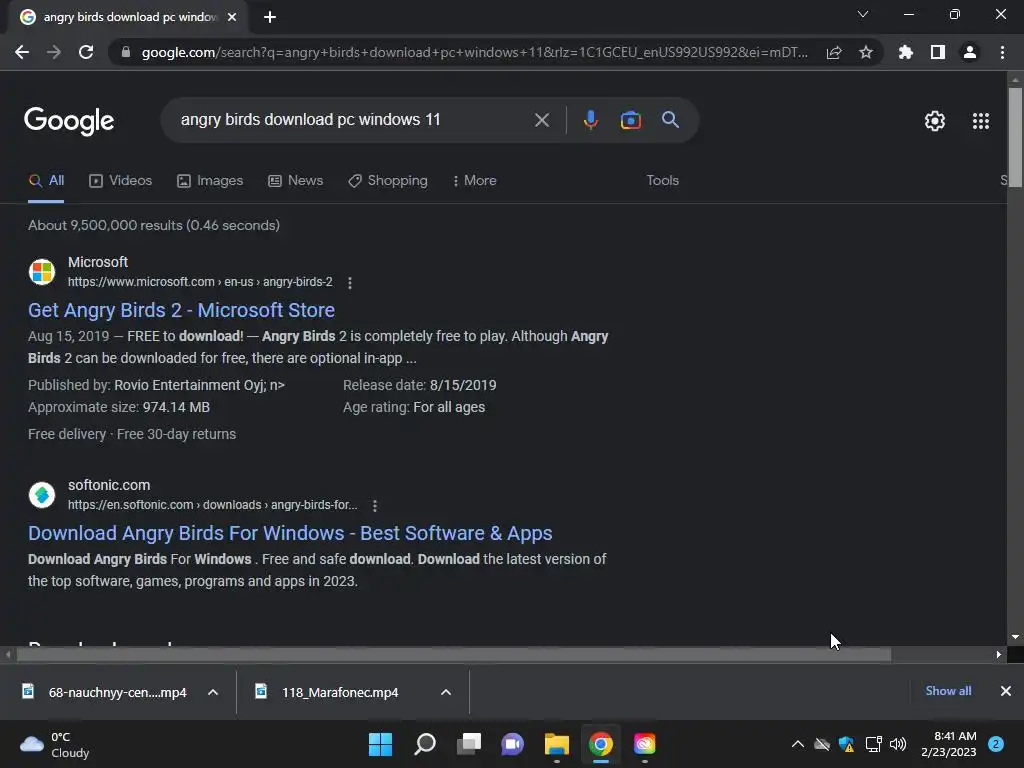Expand the More search filters
Image resolution: width=1024 pixels, height=768 pixels.
pos(475,181)
